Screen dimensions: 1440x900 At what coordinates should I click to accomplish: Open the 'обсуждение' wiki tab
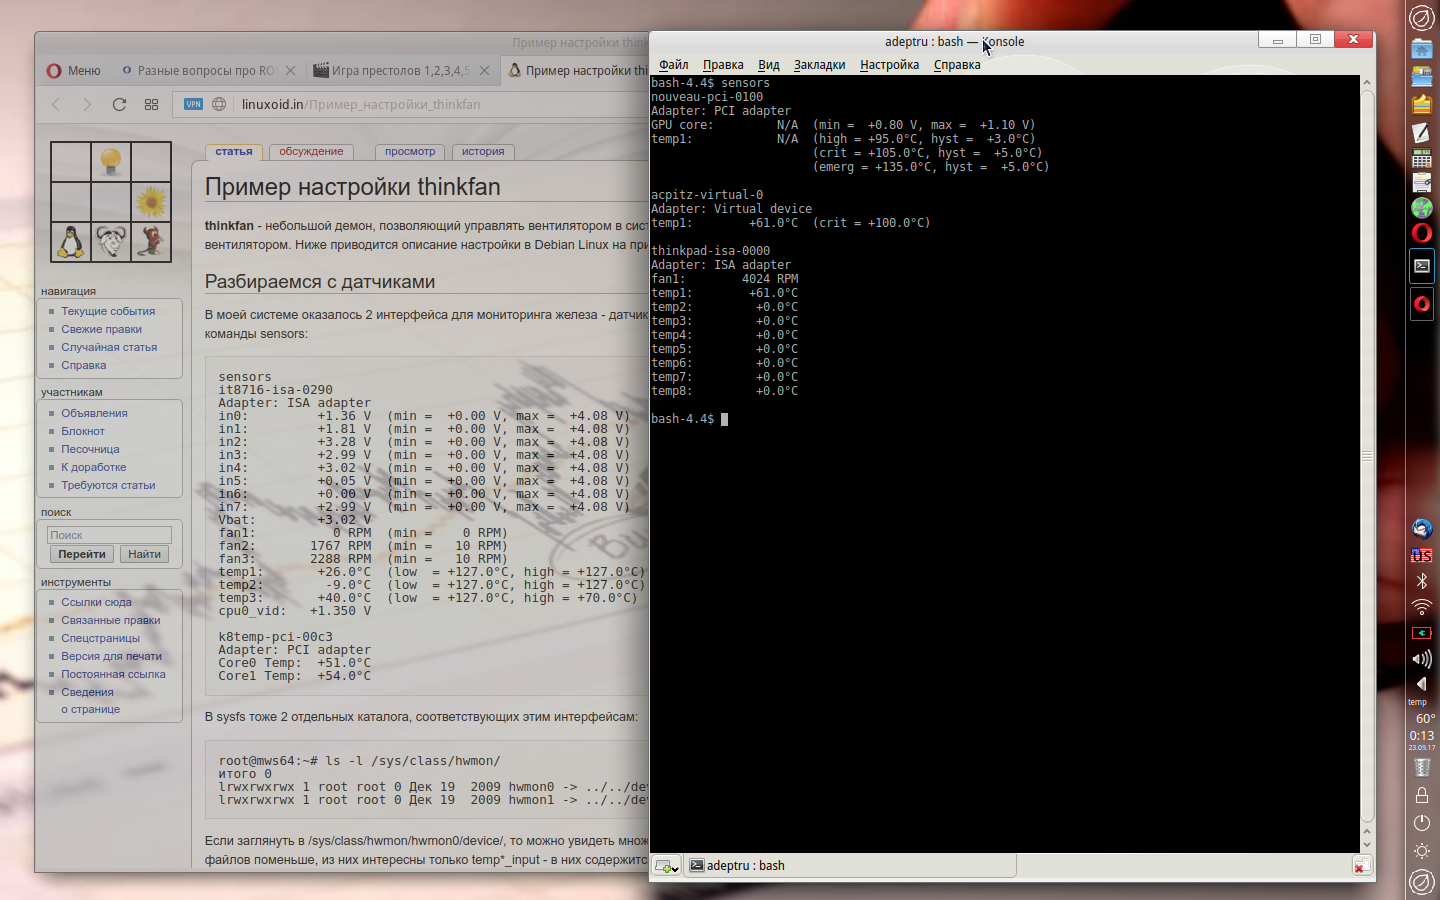pos(311,152)
